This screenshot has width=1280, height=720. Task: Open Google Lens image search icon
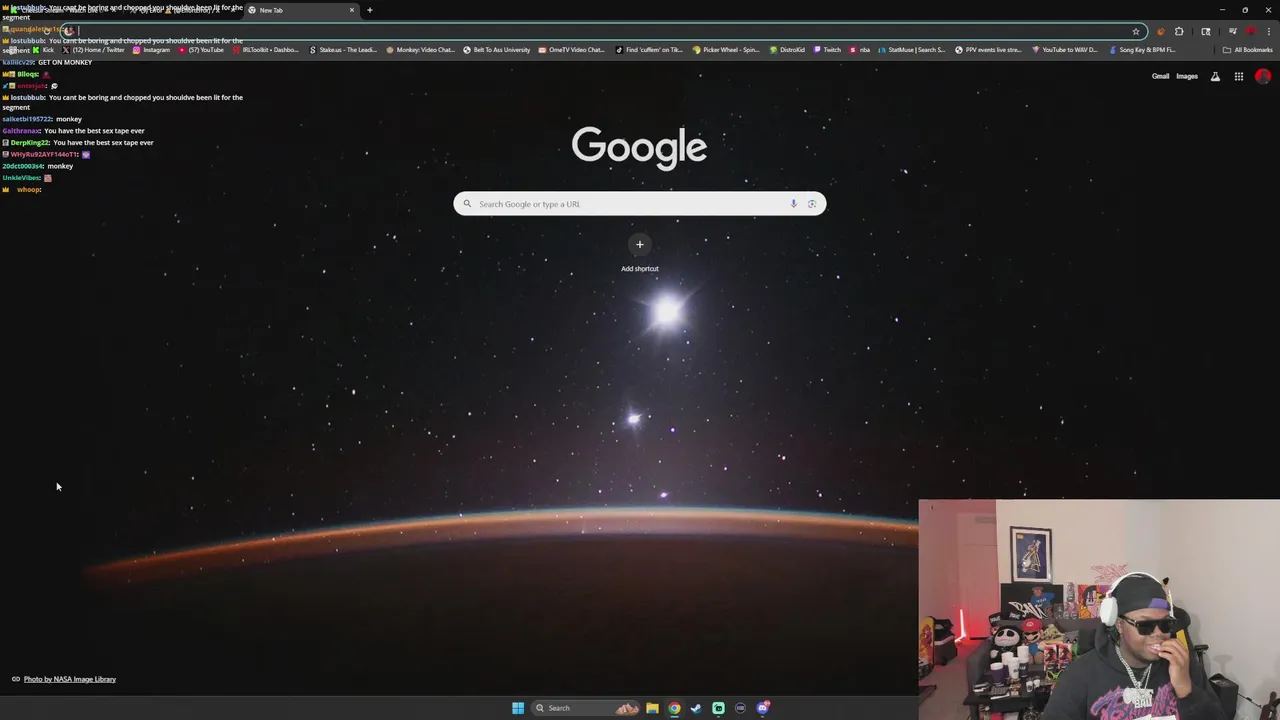(812, 204)
